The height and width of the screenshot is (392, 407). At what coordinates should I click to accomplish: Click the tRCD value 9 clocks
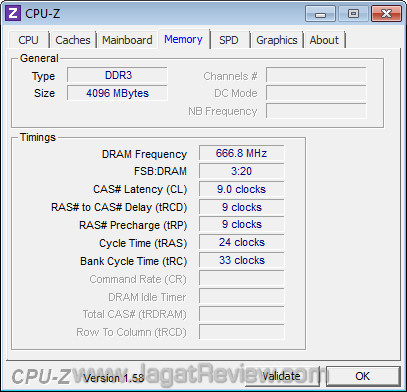click(x=241, y=207)
